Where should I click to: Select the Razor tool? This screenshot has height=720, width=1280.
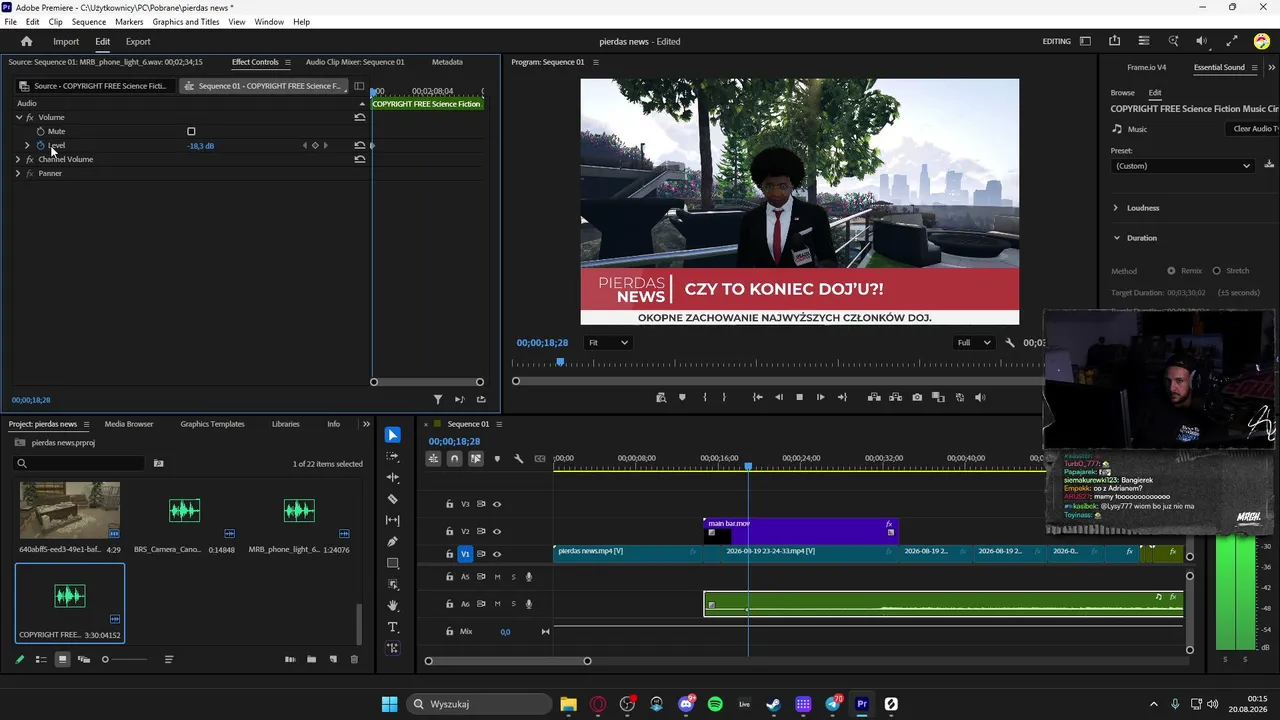(392, 499)
